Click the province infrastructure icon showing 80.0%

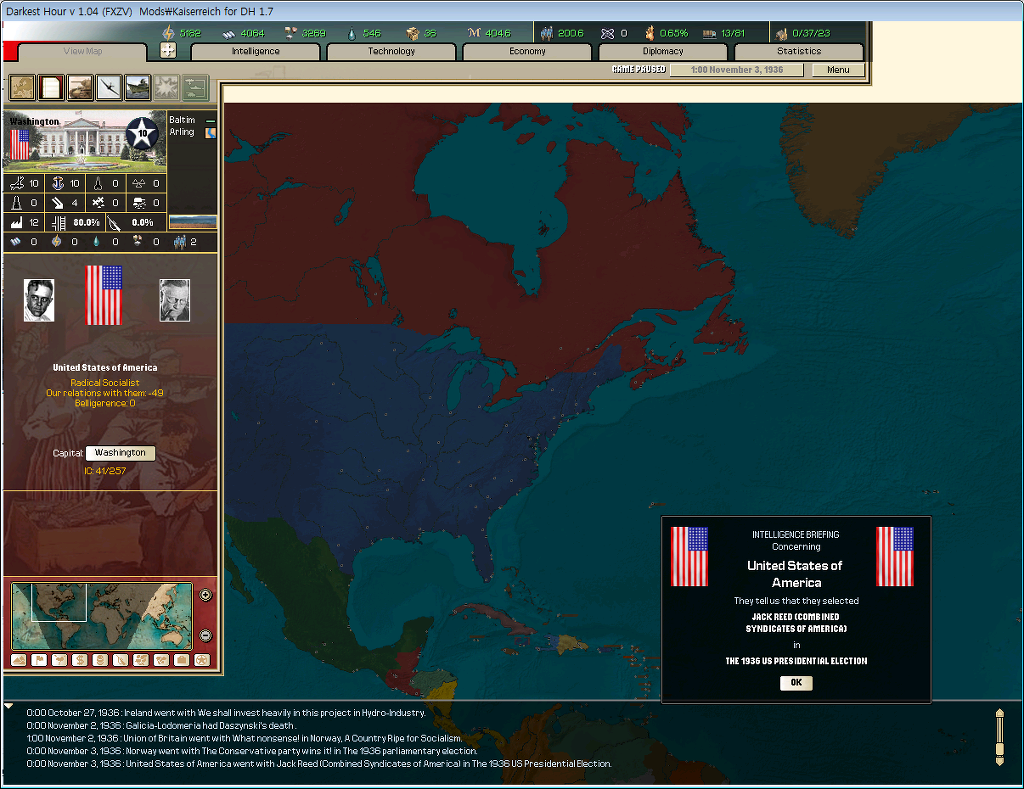pyautogui.click(x=58, y=223)
